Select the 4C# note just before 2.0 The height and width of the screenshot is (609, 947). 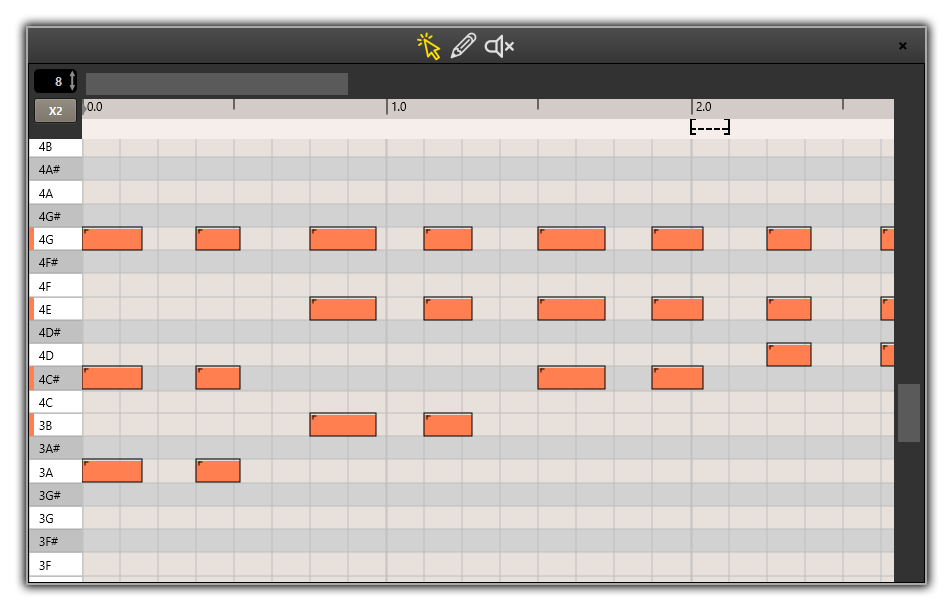(678, 378)
